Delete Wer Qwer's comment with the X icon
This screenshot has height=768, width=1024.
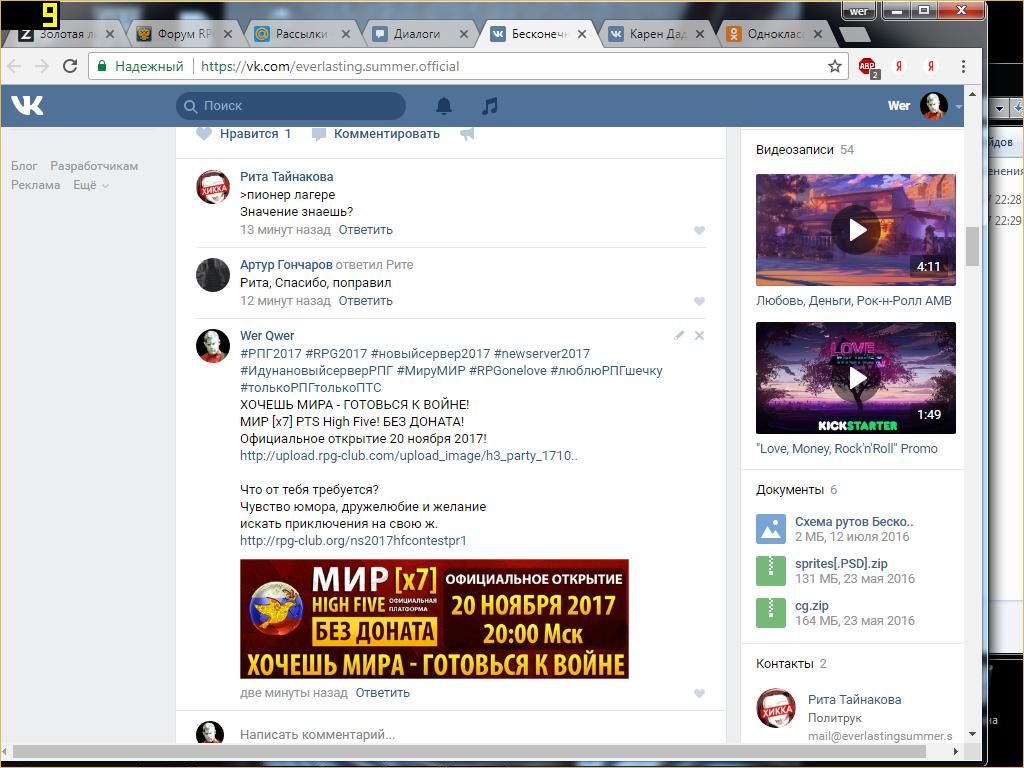(x=699, y=336)
